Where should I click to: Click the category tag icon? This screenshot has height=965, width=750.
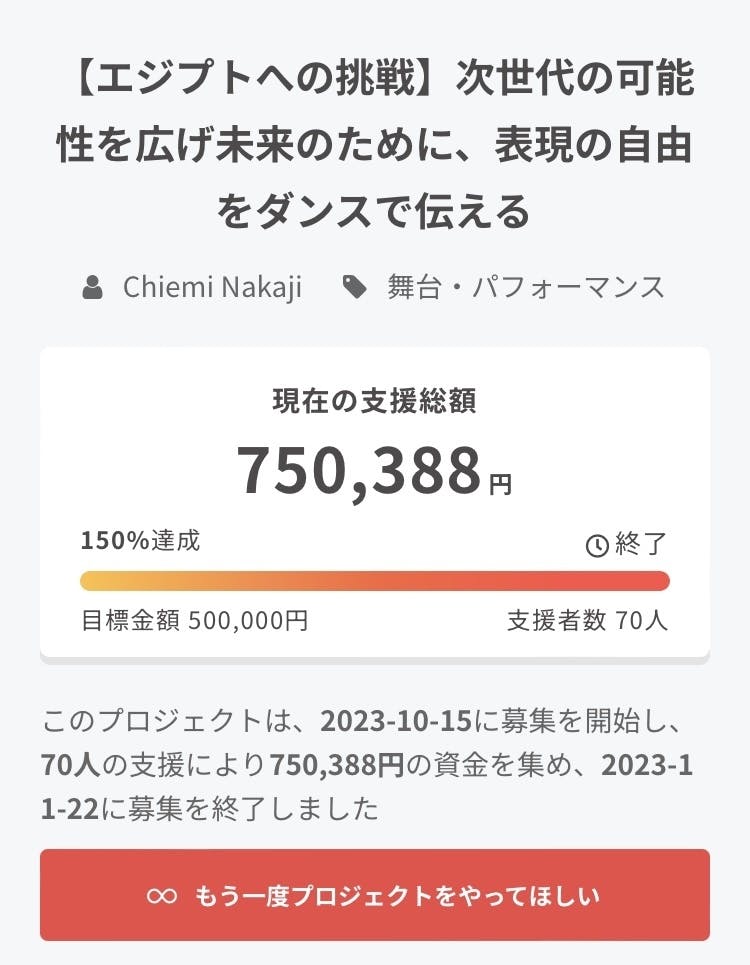pyautogui.click(x=355, y=288)
